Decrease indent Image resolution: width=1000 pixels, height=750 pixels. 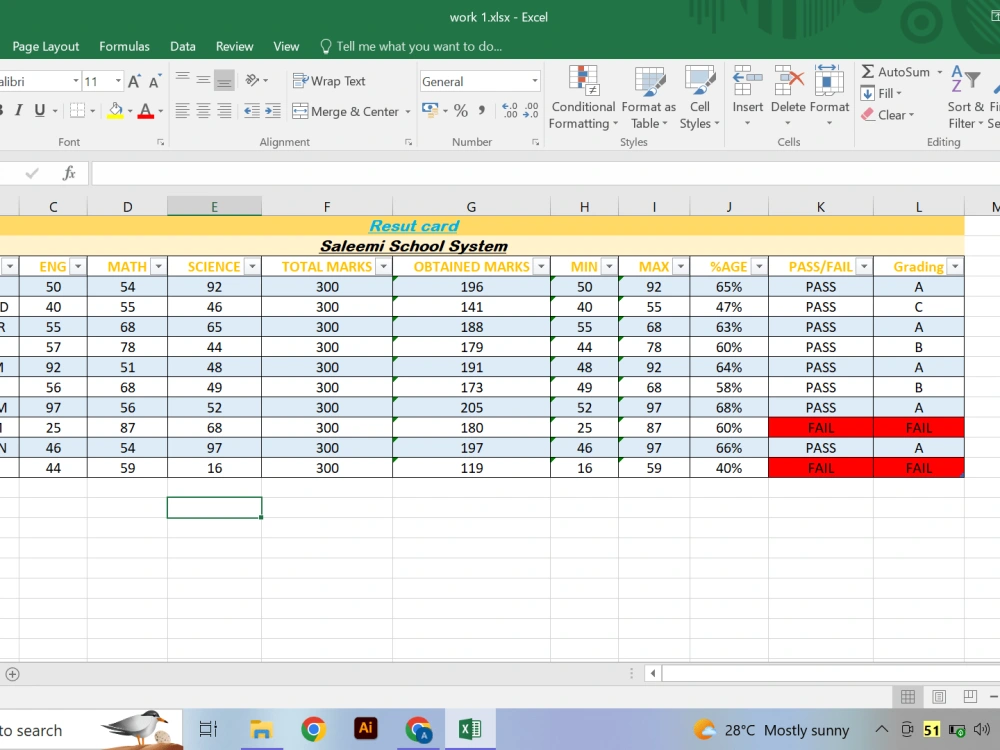coord(252,111)
